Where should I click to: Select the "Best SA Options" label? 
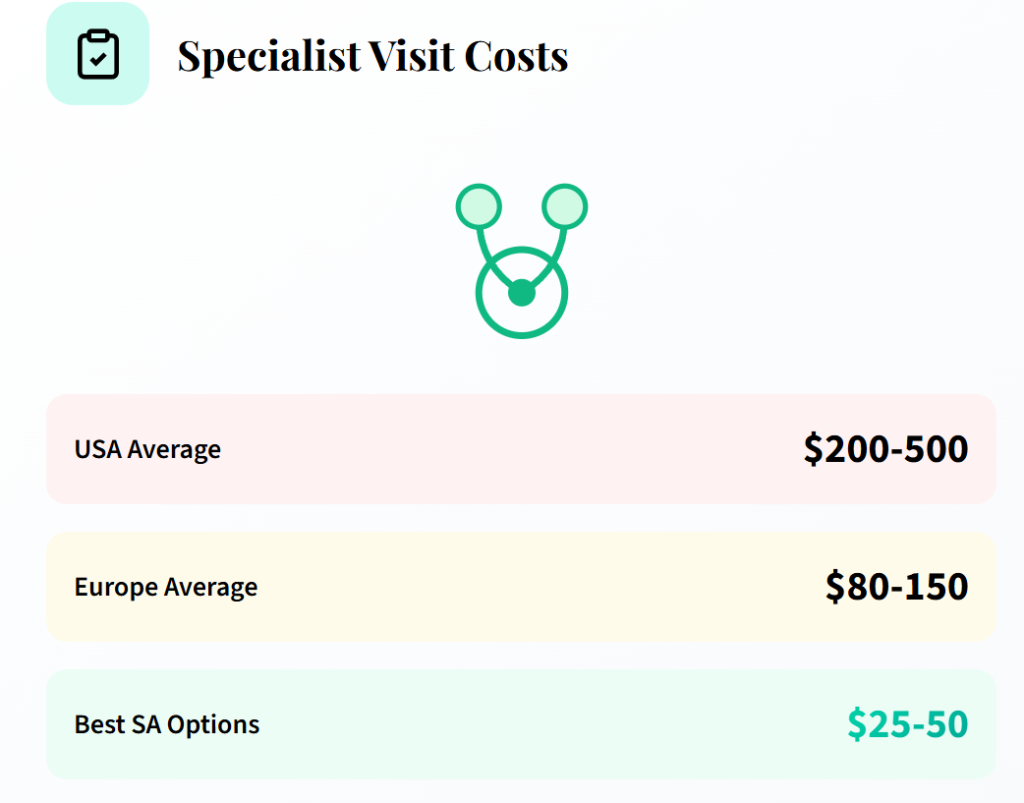pyautogui.click(x=167, y=724)
